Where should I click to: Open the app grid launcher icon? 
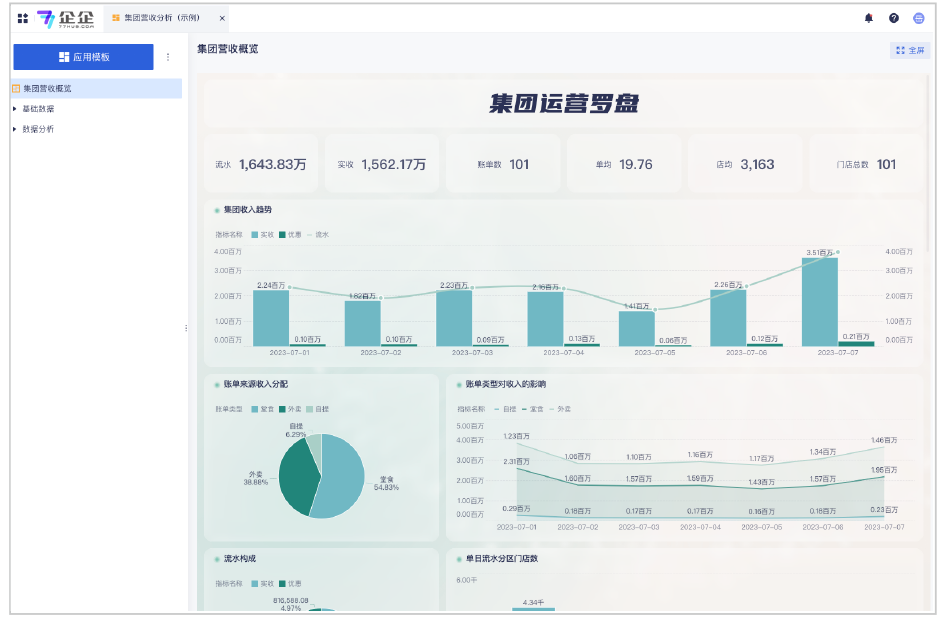pos(23,18)
